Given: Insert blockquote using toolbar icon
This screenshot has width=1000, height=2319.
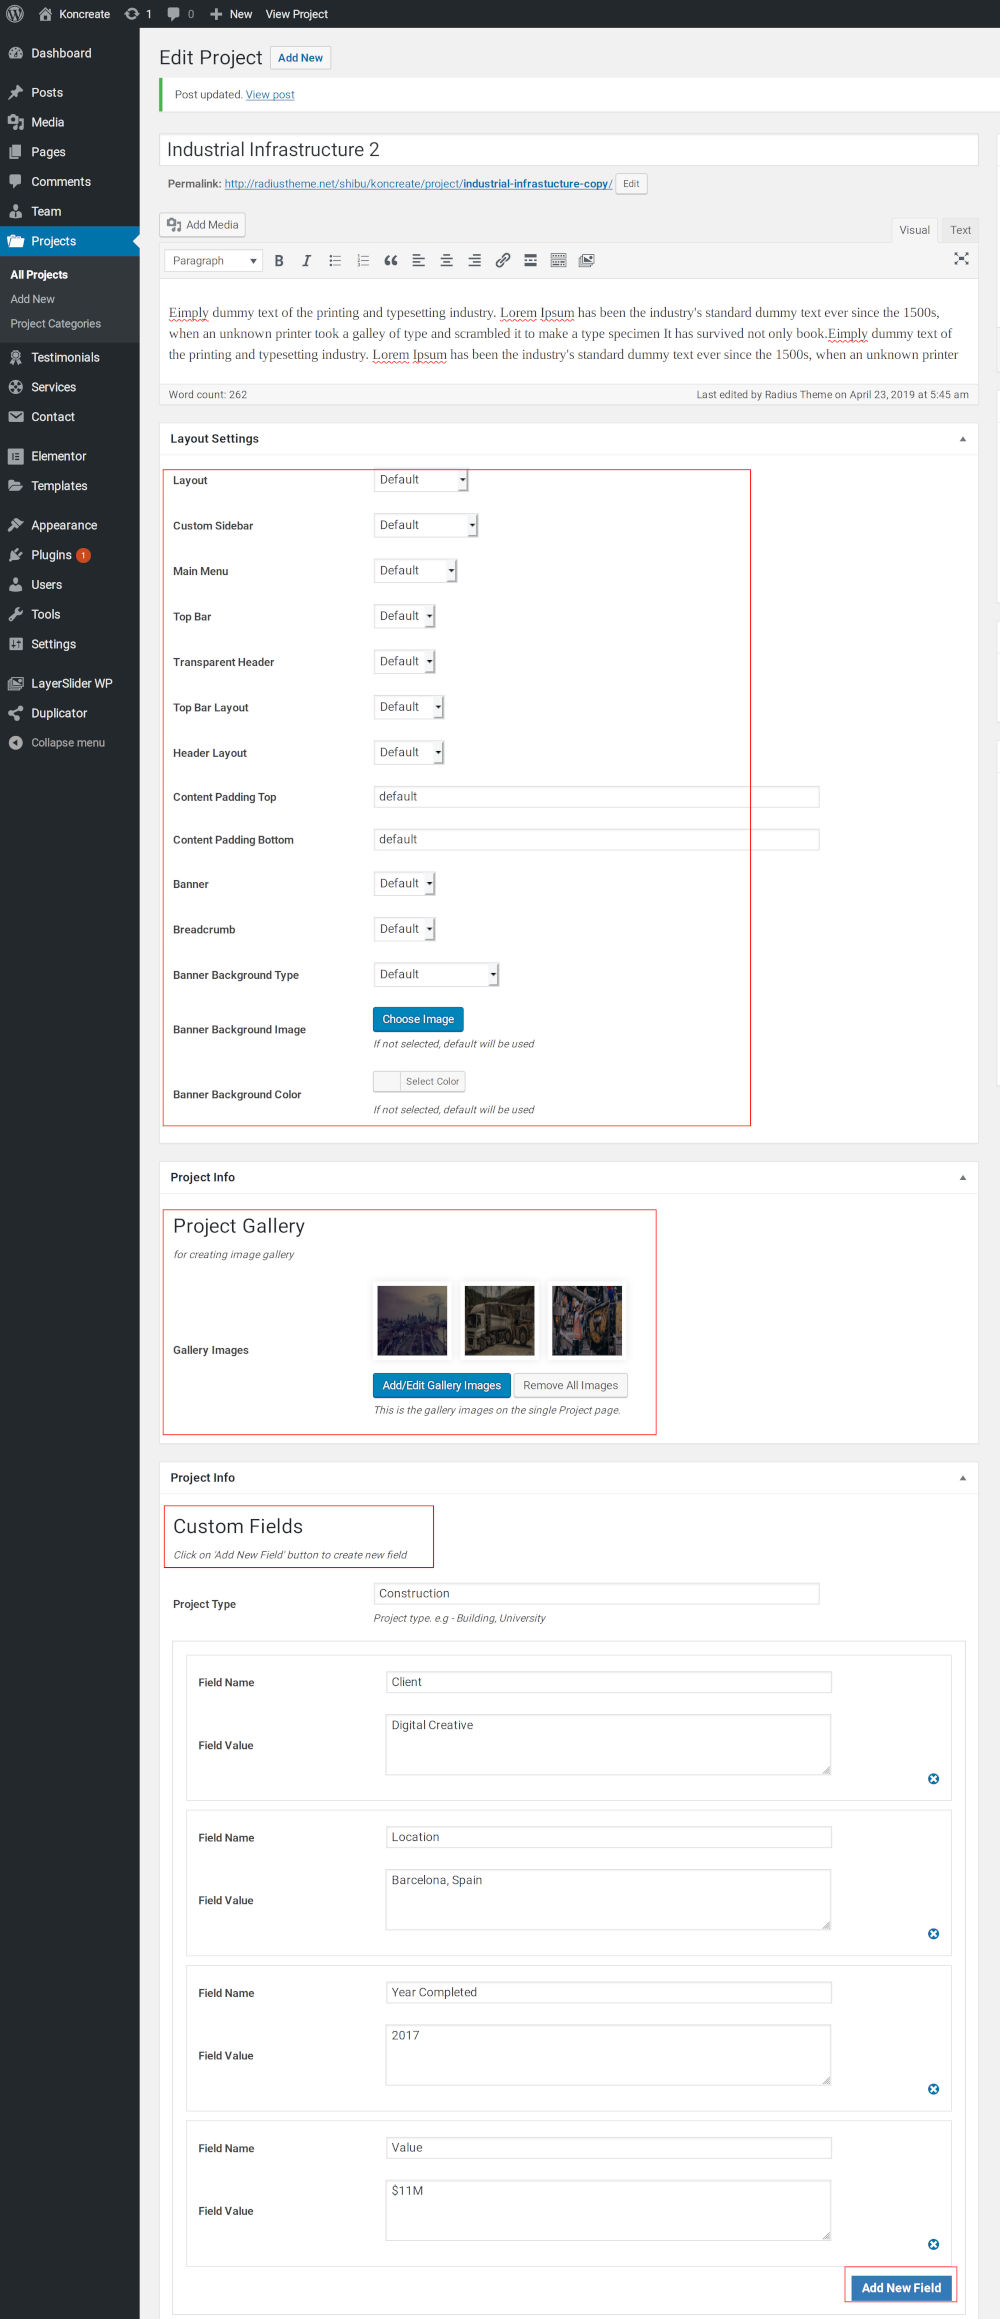Looking at the screenshot, I should 391,260.
